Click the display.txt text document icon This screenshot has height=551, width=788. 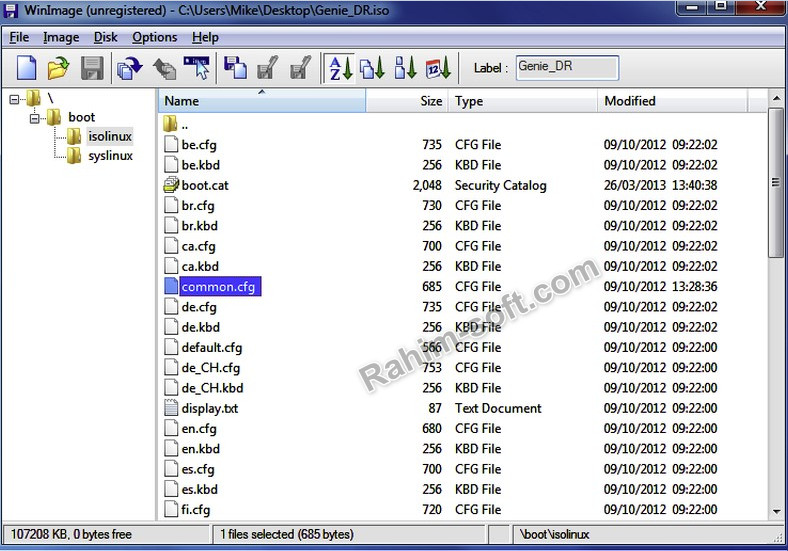click(171, 408)
